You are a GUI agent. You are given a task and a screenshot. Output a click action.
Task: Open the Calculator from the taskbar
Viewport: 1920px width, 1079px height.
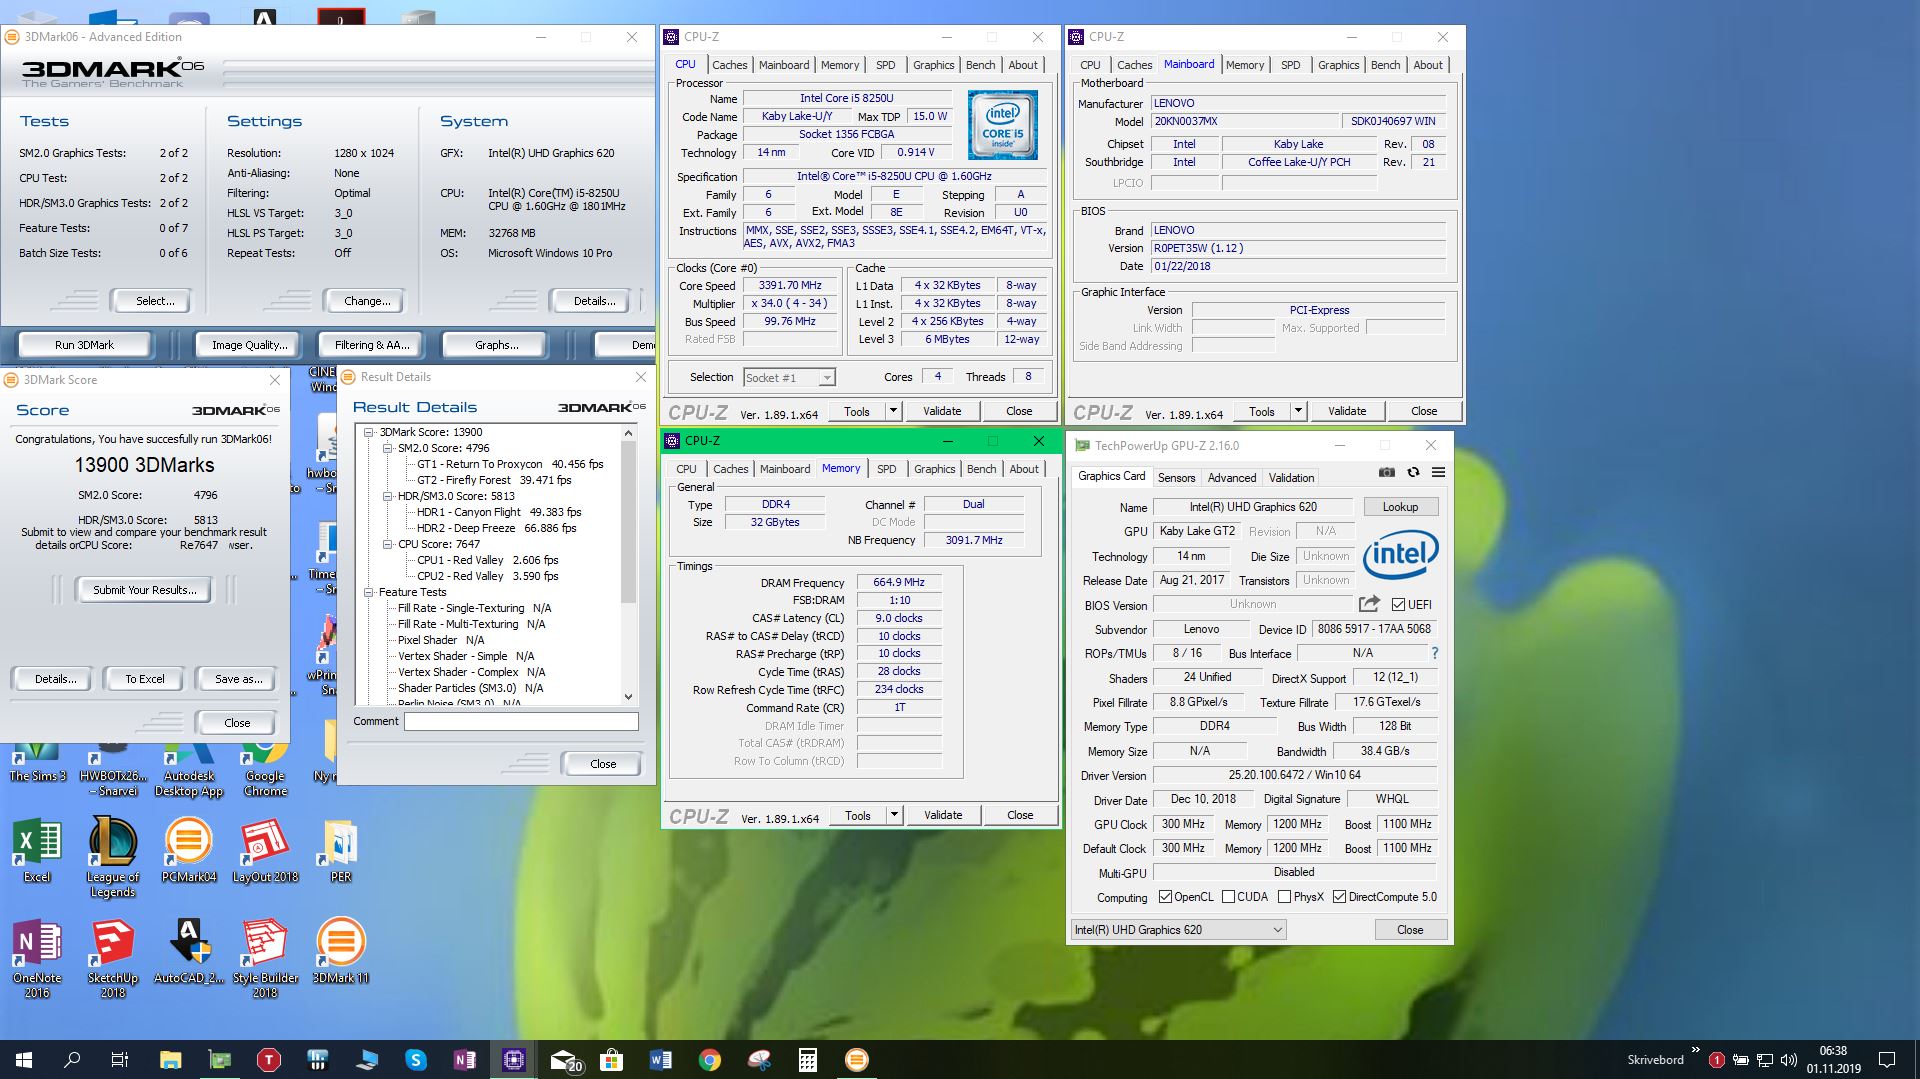[808, 1060]
